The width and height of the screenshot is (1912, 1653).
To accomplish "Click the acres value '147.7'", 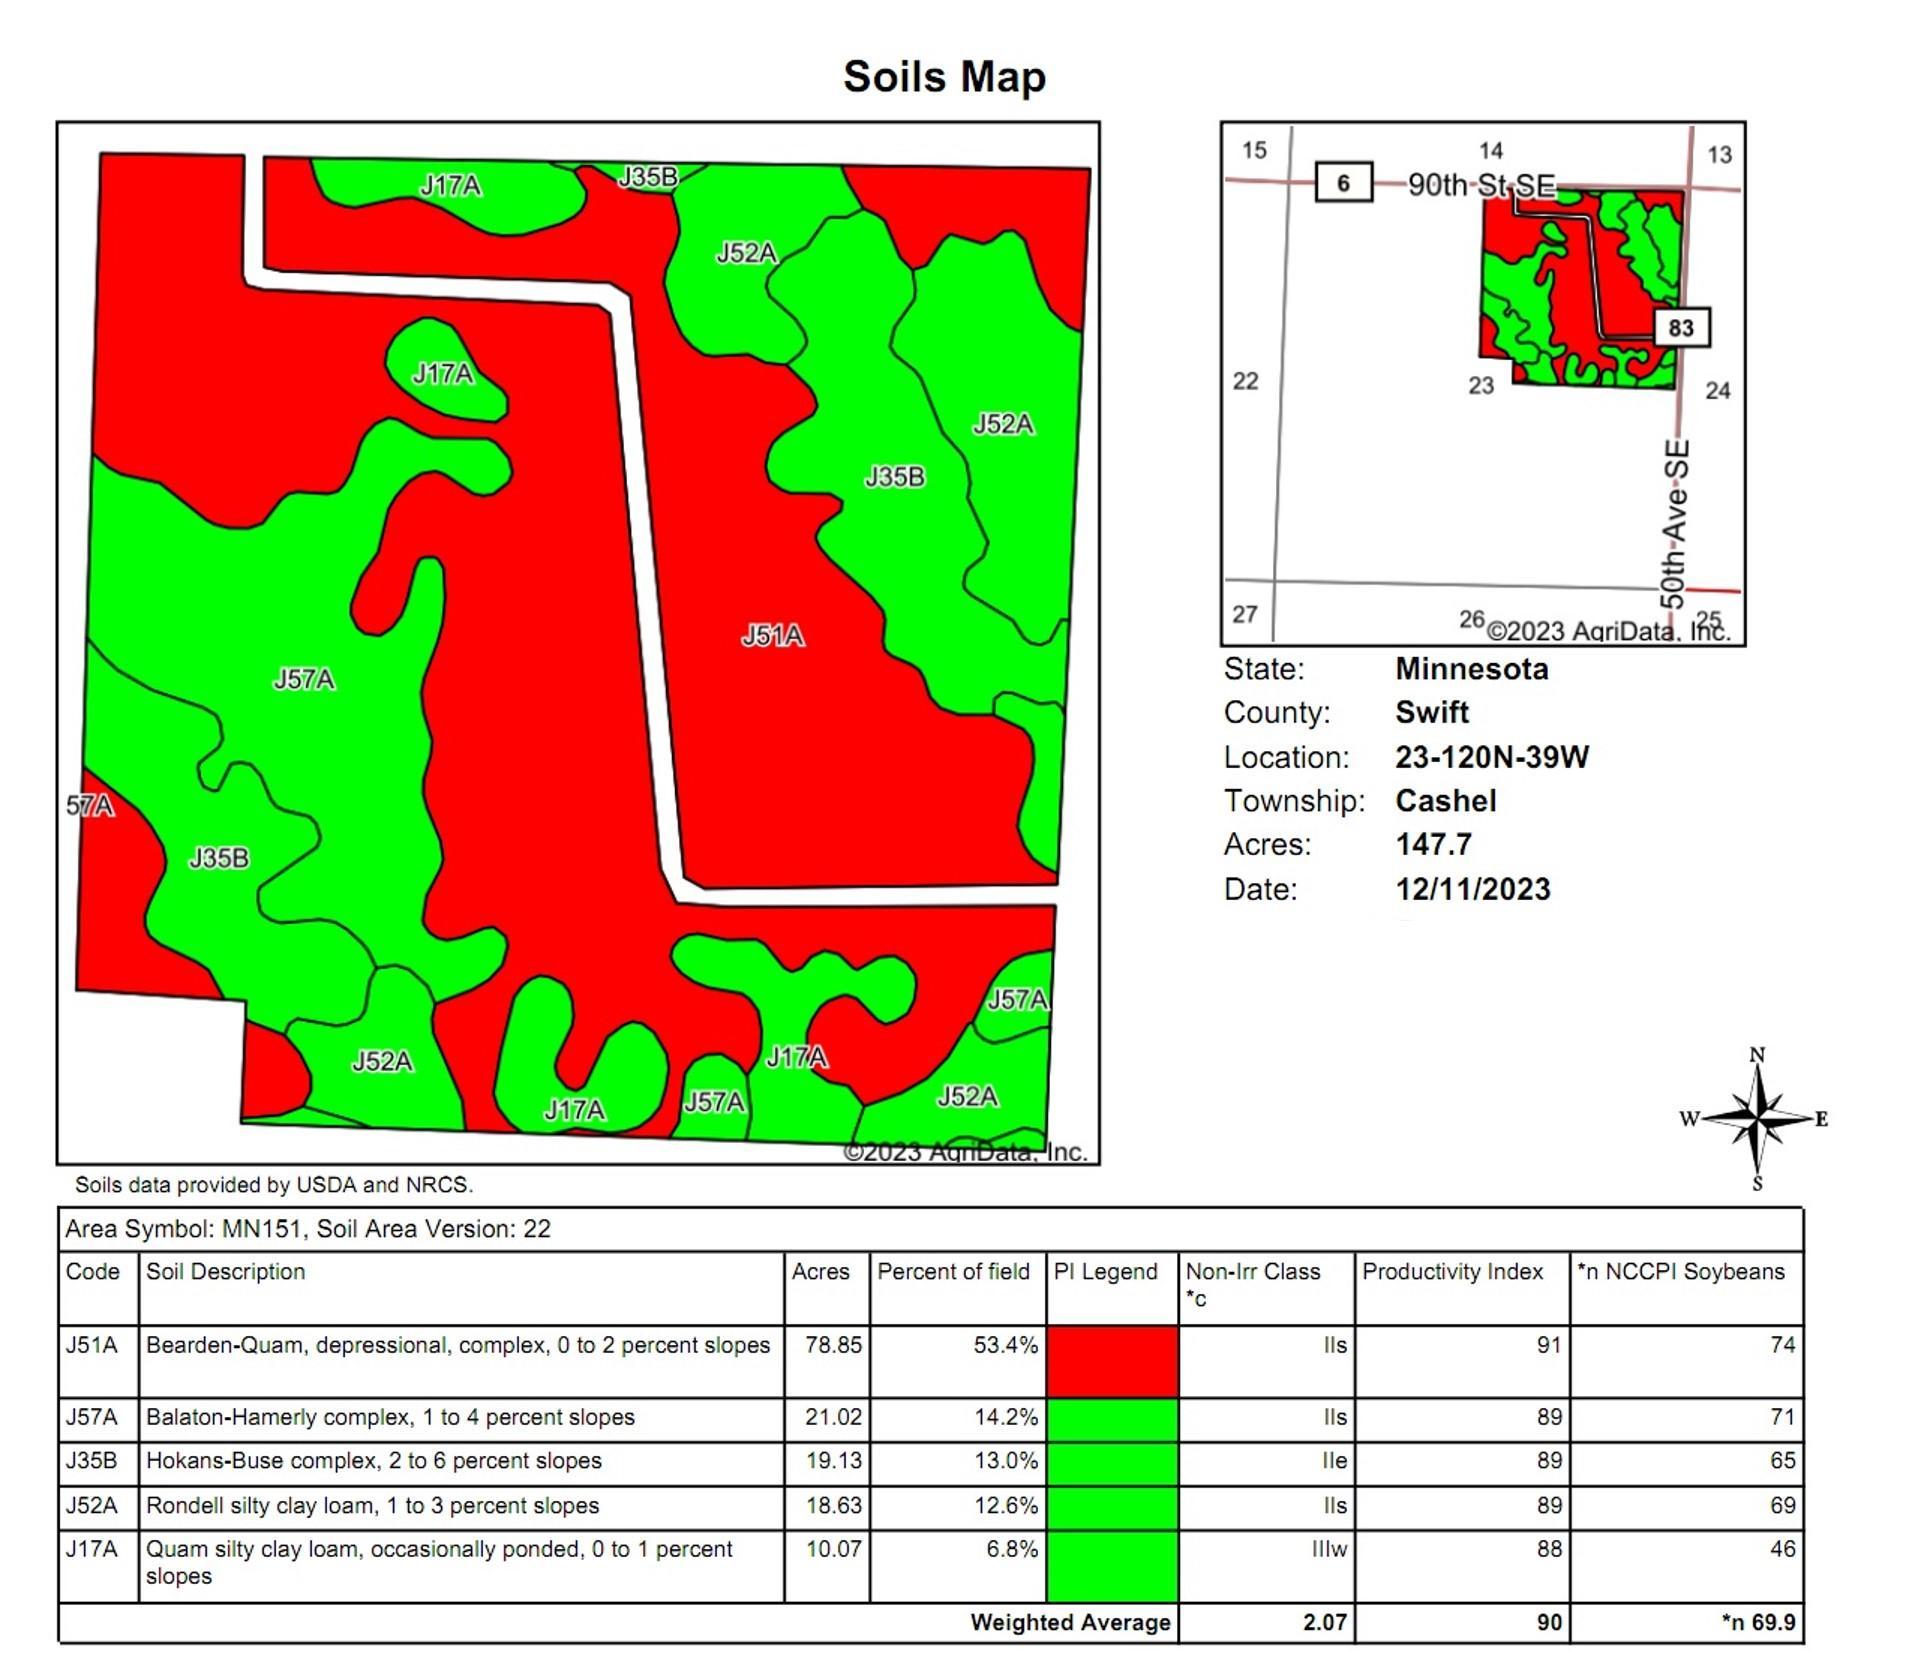I will (x=1433, y=845).
